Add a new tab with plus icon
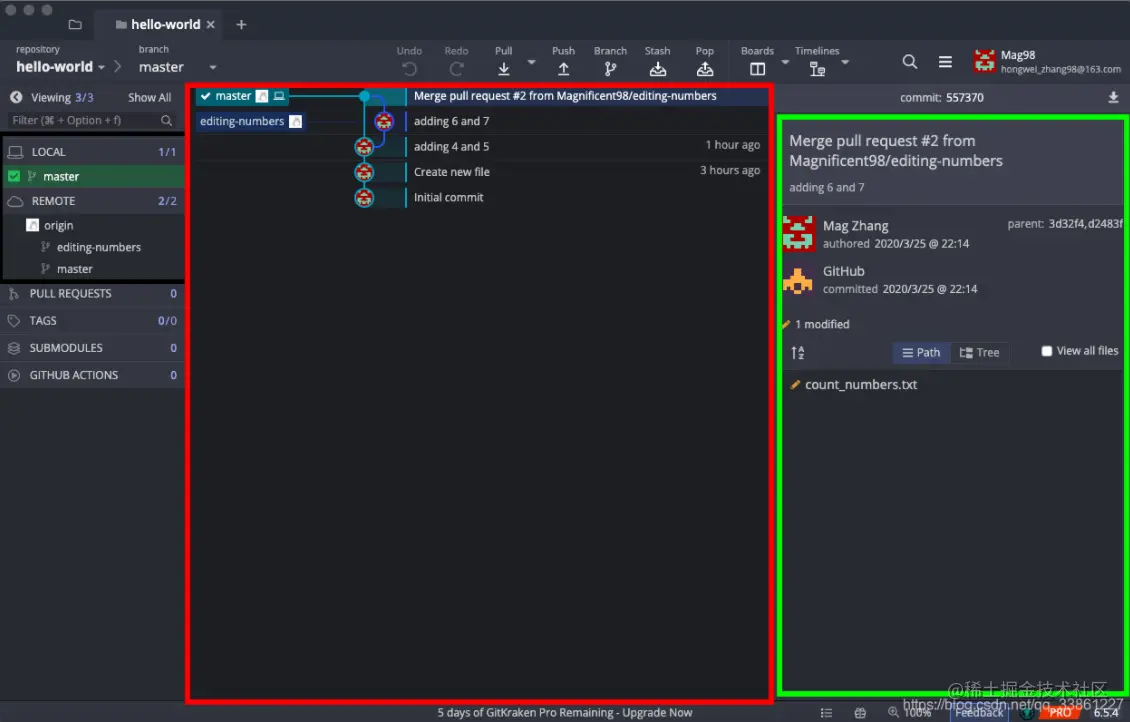 (x=241, y=24)
